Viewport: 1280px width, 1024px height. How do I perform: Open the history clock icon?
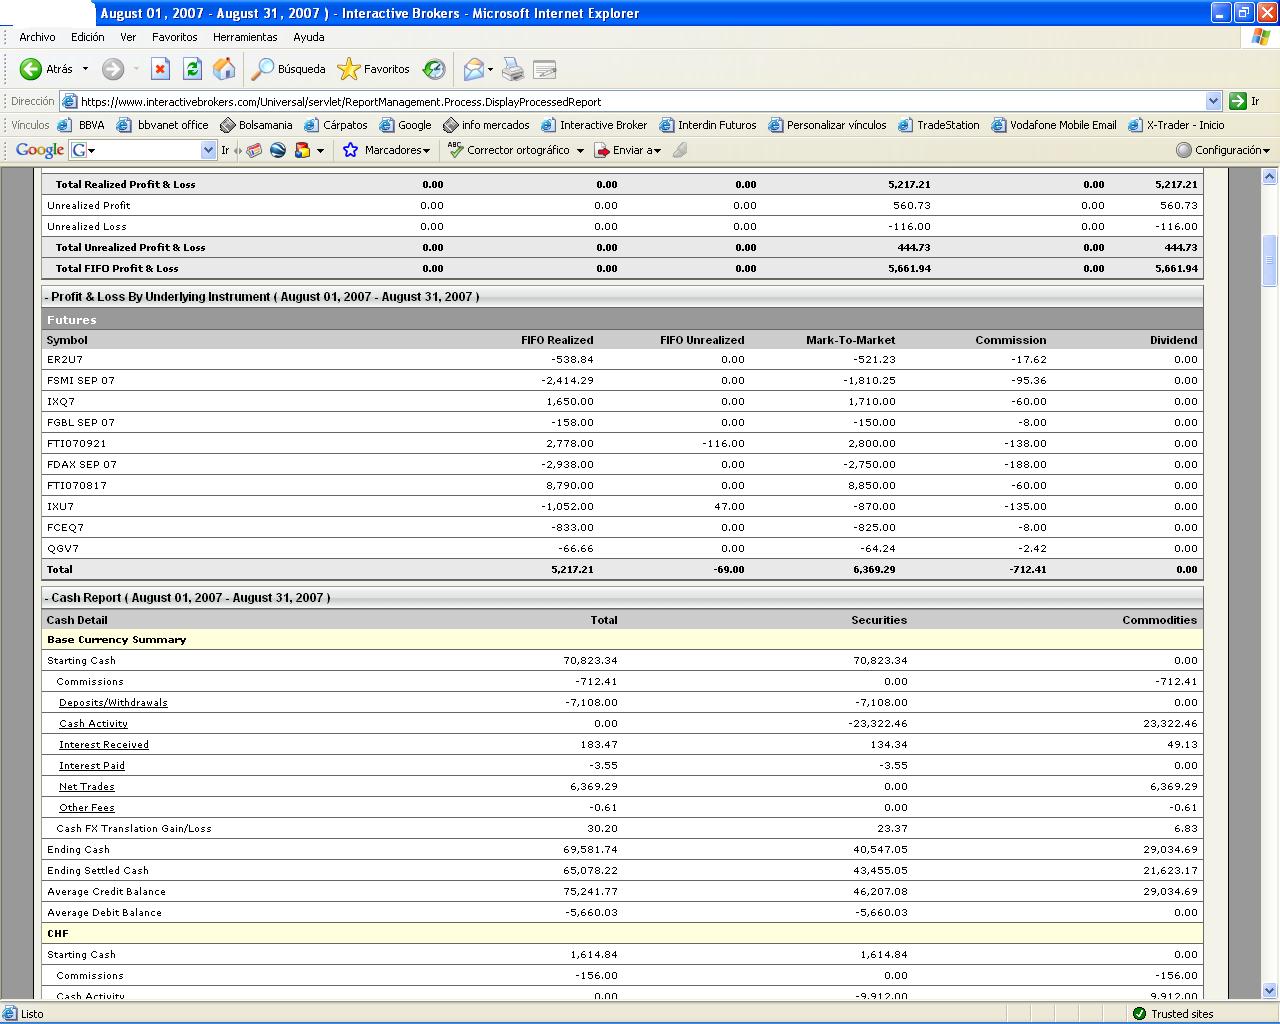coord(434,69)
